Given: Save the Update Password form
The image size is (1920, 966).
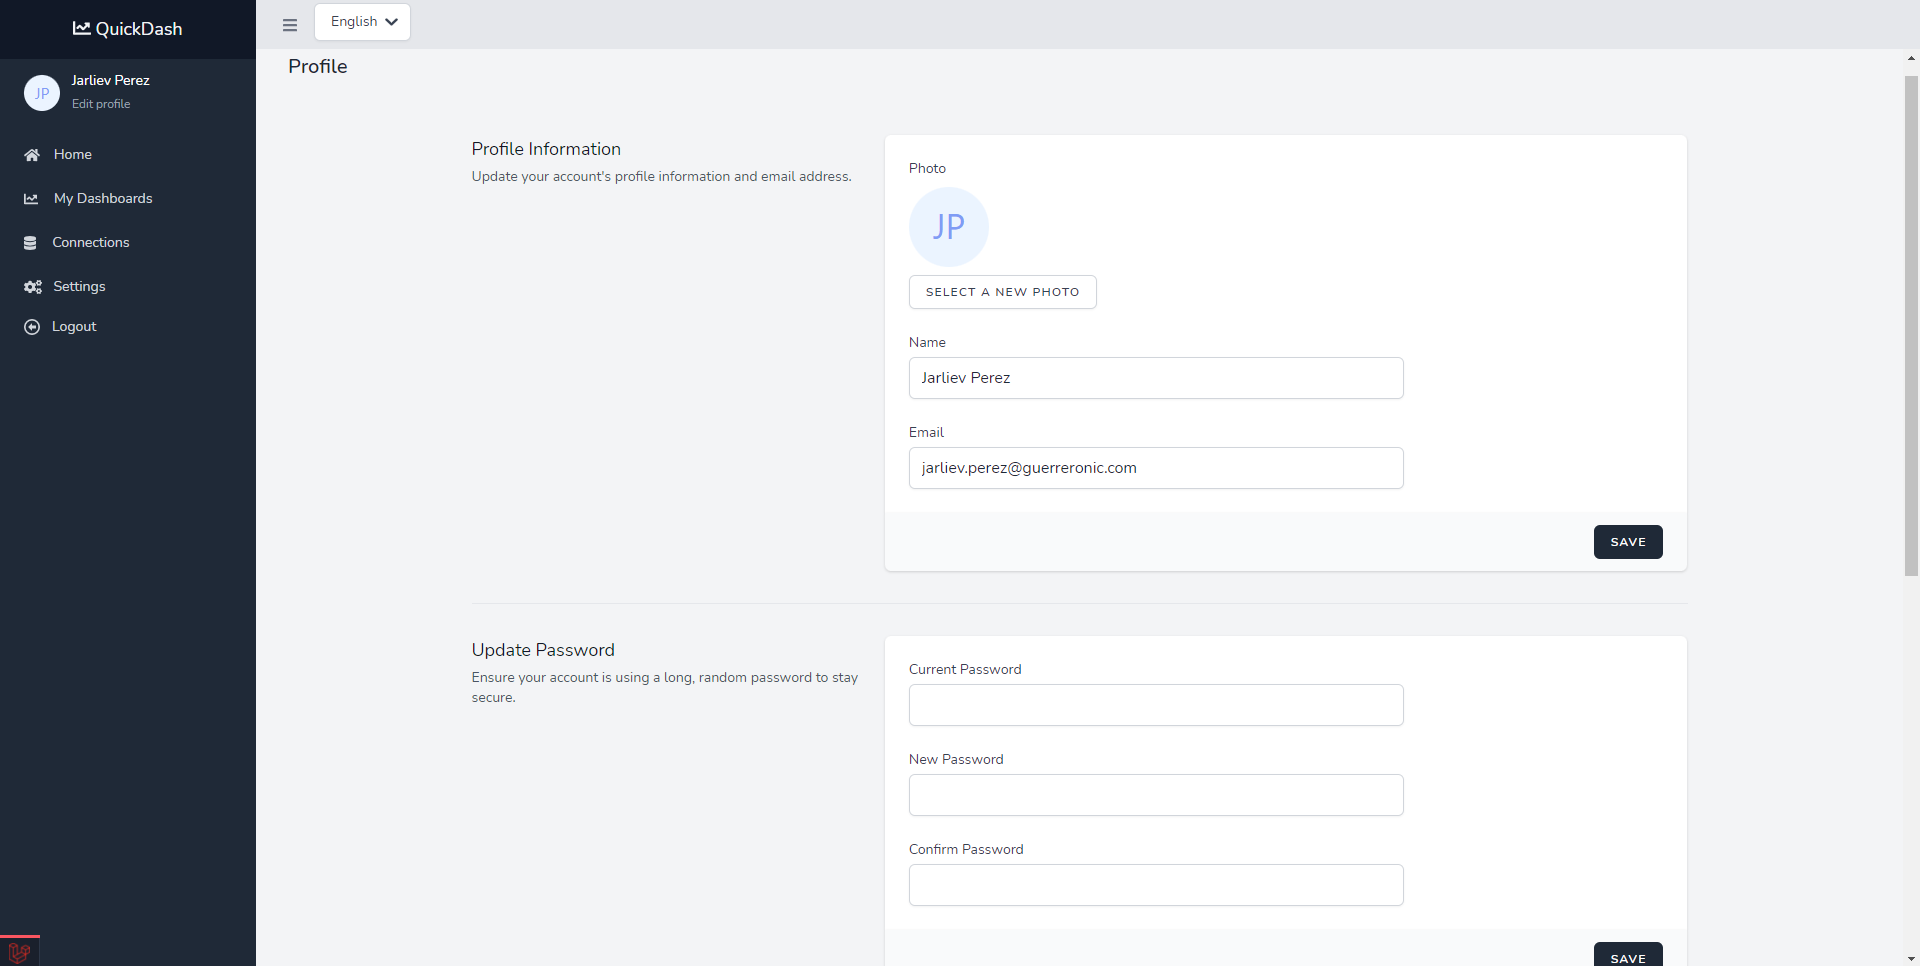Looking at the screenshot, I should [1627, 956].
